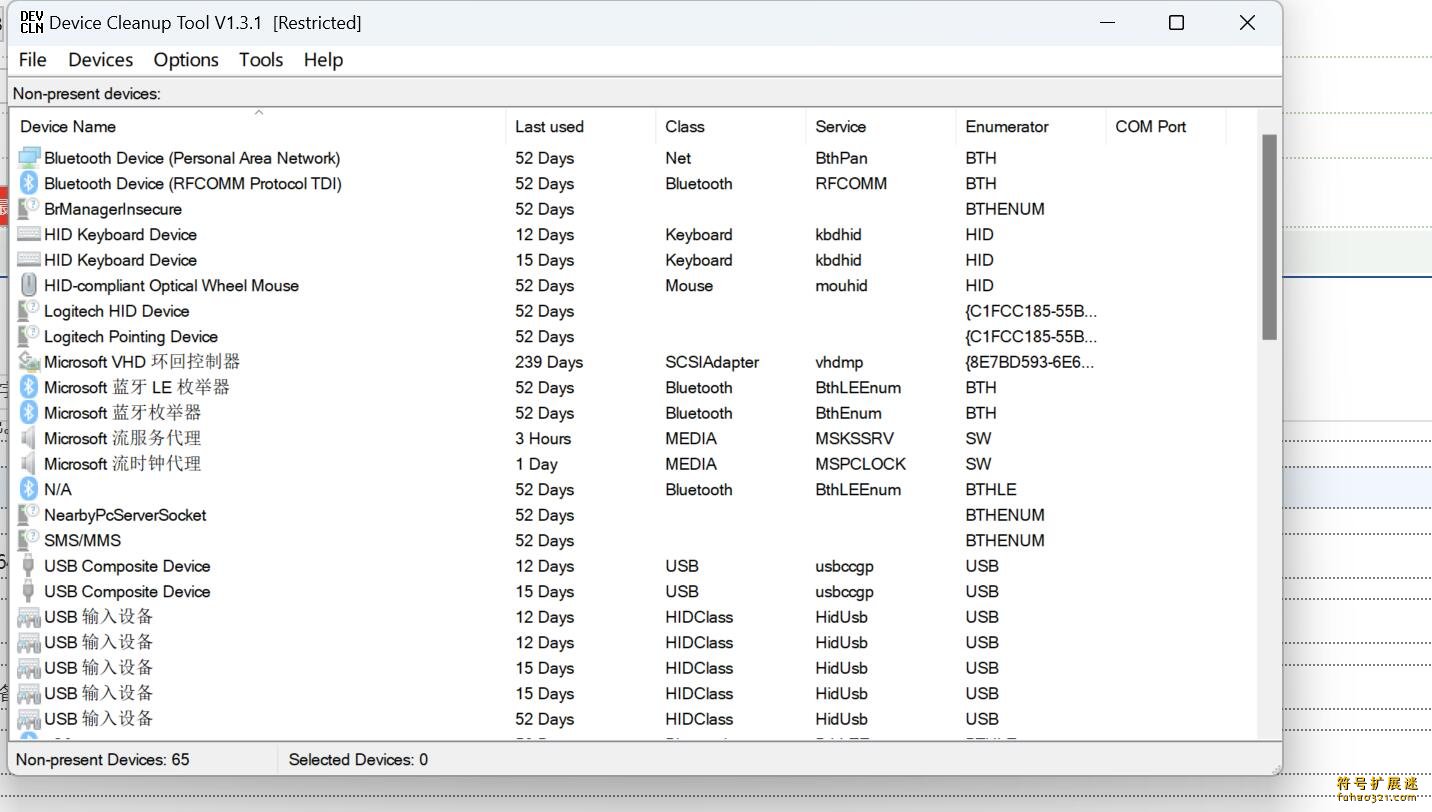This screenshot has width=1432, height=812.
Task: Select the BrManagerInsecure entry
Action: coord(113,209)
